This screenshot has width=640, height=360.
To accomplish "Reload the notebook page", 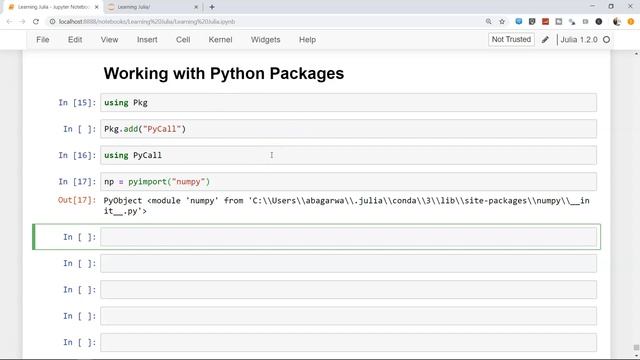I will [x=36, y=22].
